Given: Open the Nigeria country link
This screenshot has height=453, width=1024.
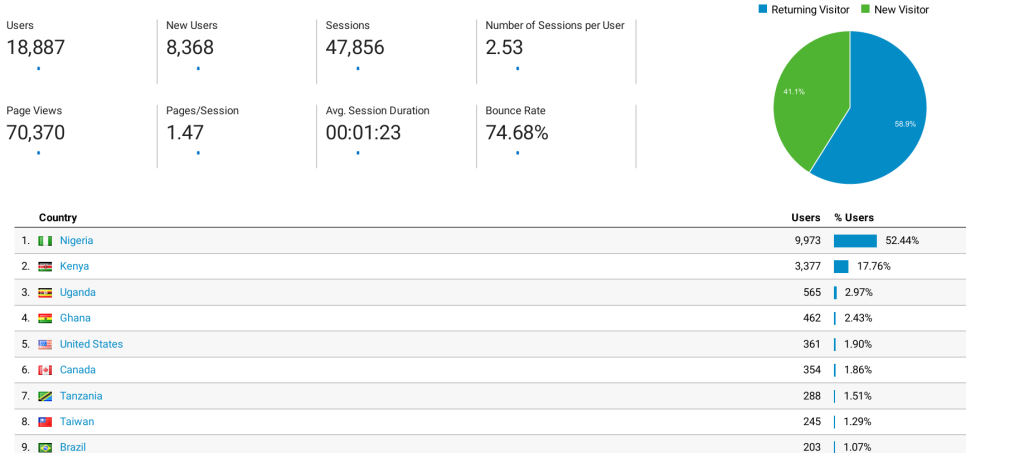Looking at the screenshot, I should tap(76, 240).
